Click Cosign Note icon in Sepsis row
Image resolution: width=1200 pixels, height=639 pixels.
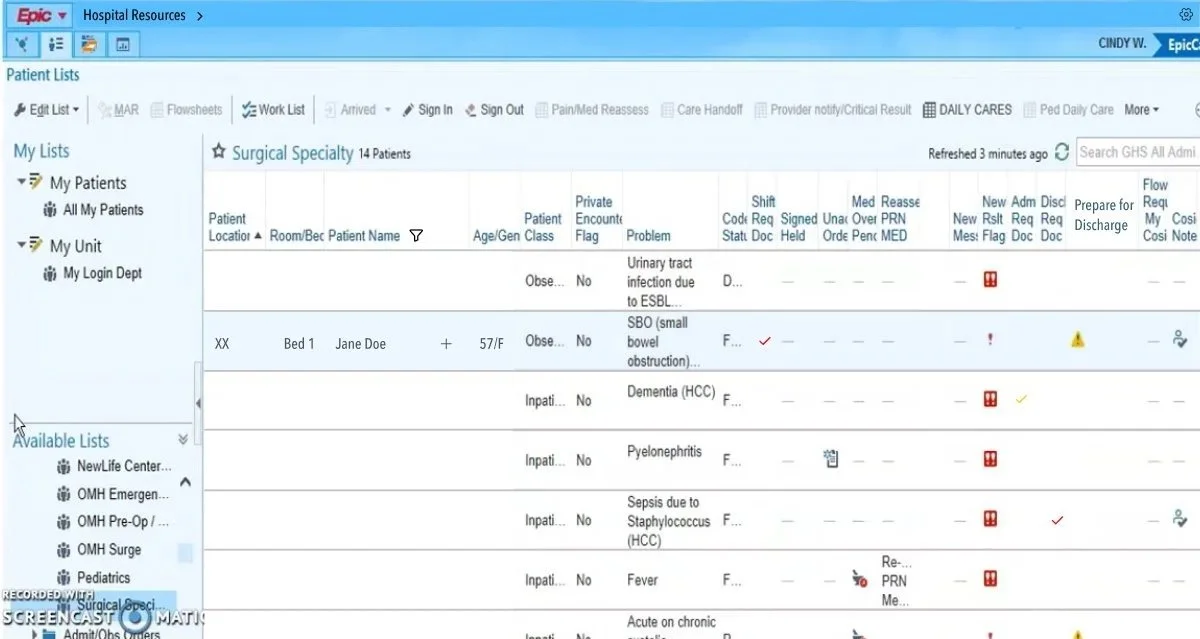[1180, 518]
